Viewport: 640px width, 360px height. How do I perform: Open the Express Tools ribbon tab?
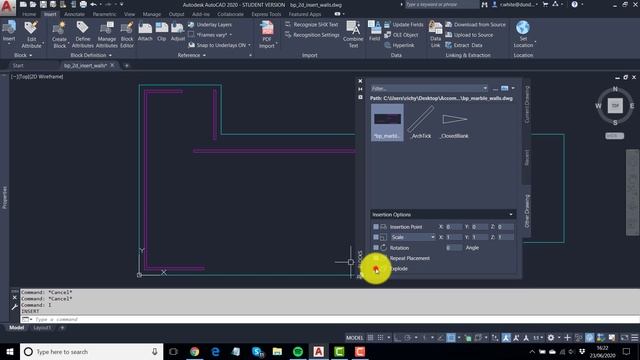coord(266,14)
